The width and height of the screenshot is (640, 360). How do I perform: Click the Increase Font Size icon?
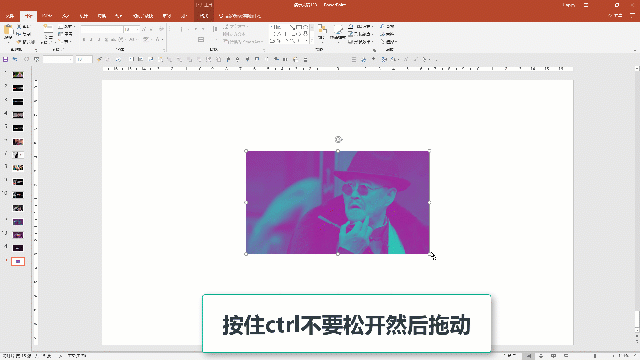(x=144, y=29)
